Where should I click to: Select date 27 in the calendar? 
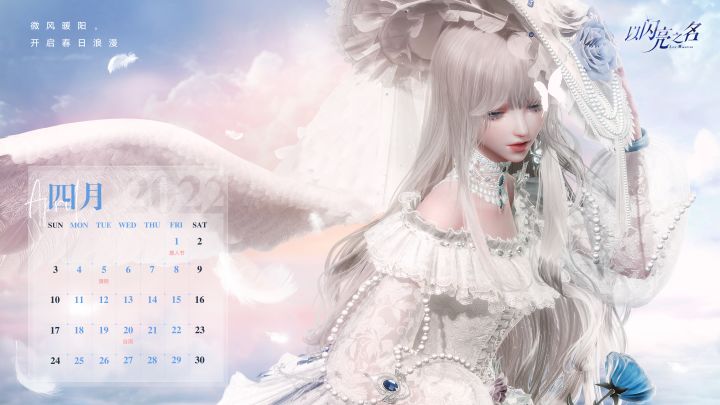[128, 360]
